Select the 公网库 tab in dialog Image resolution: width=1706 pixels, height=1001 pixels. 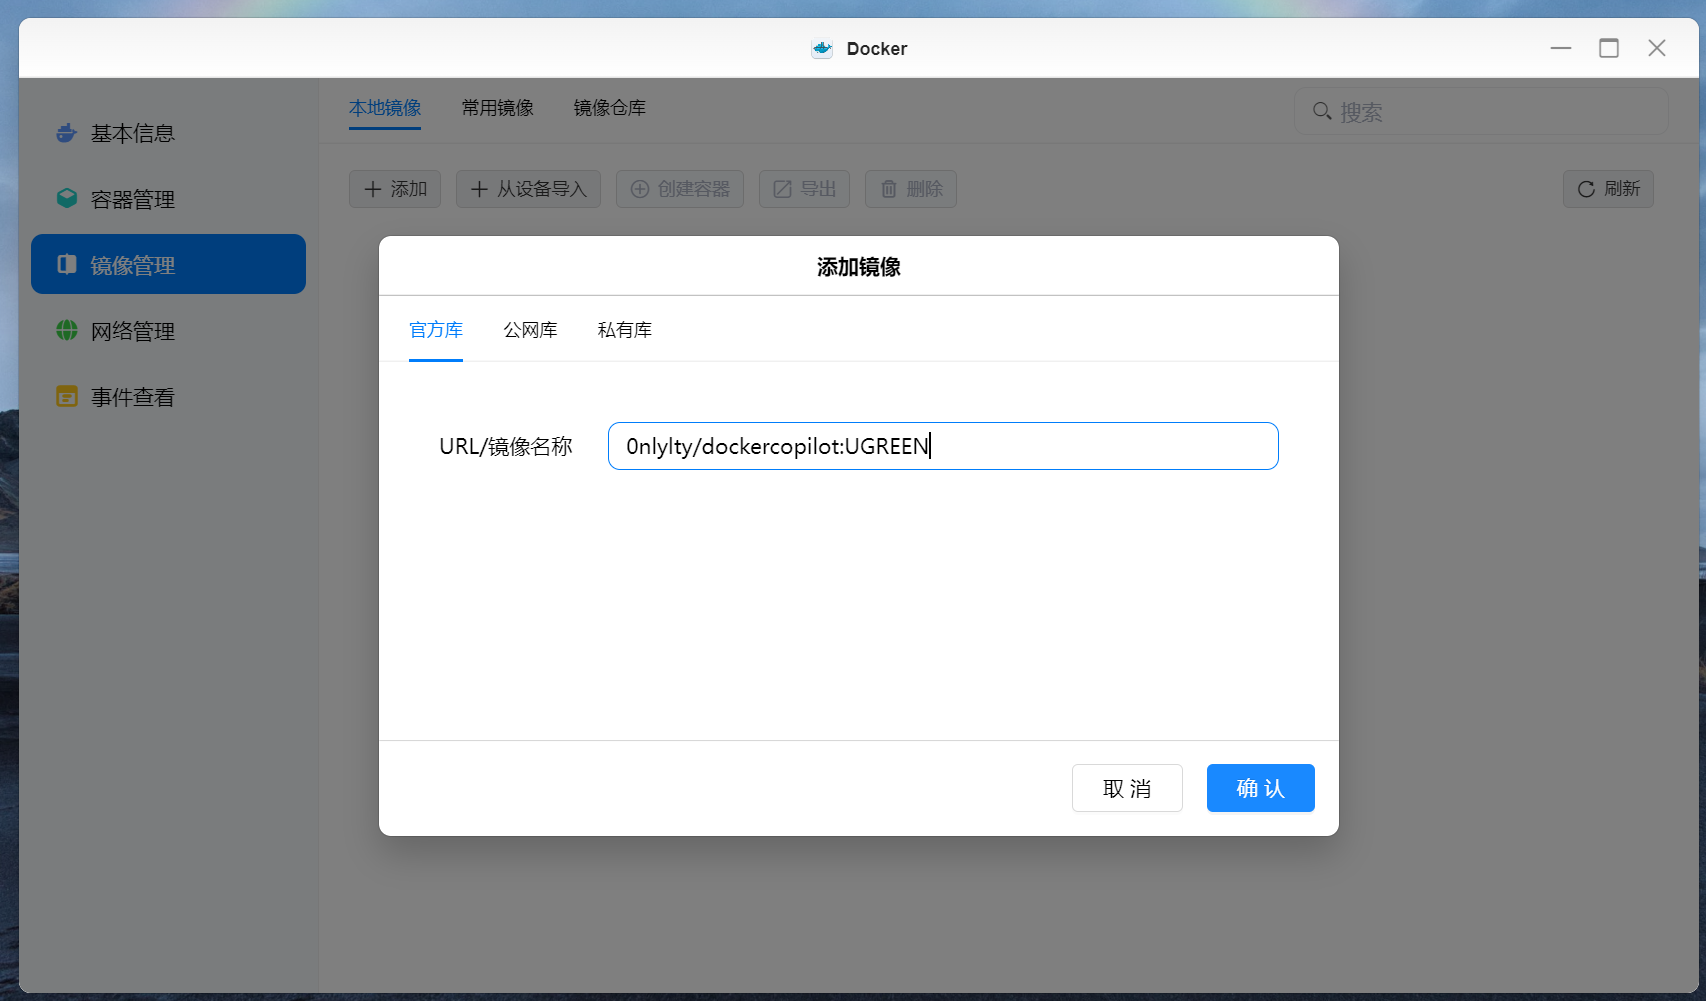pyautogui.click(x=531, y=330)
